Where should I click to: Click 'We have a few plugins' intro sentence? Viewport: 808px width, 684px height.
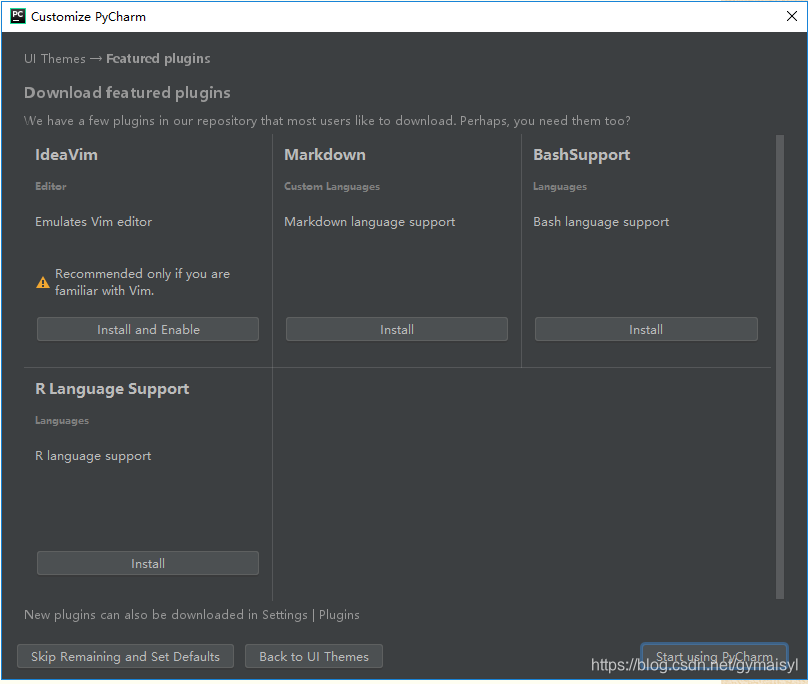tap(327, 121)
